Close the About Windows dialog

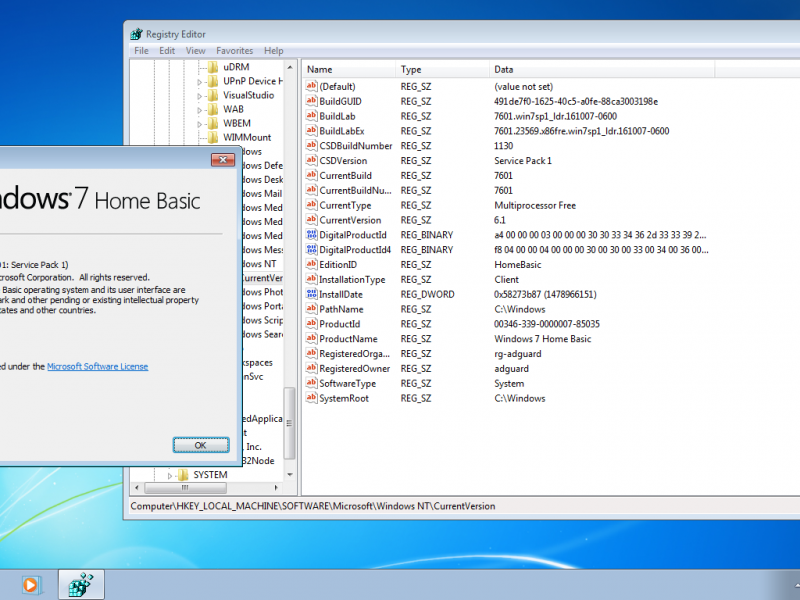pos(223,160)
